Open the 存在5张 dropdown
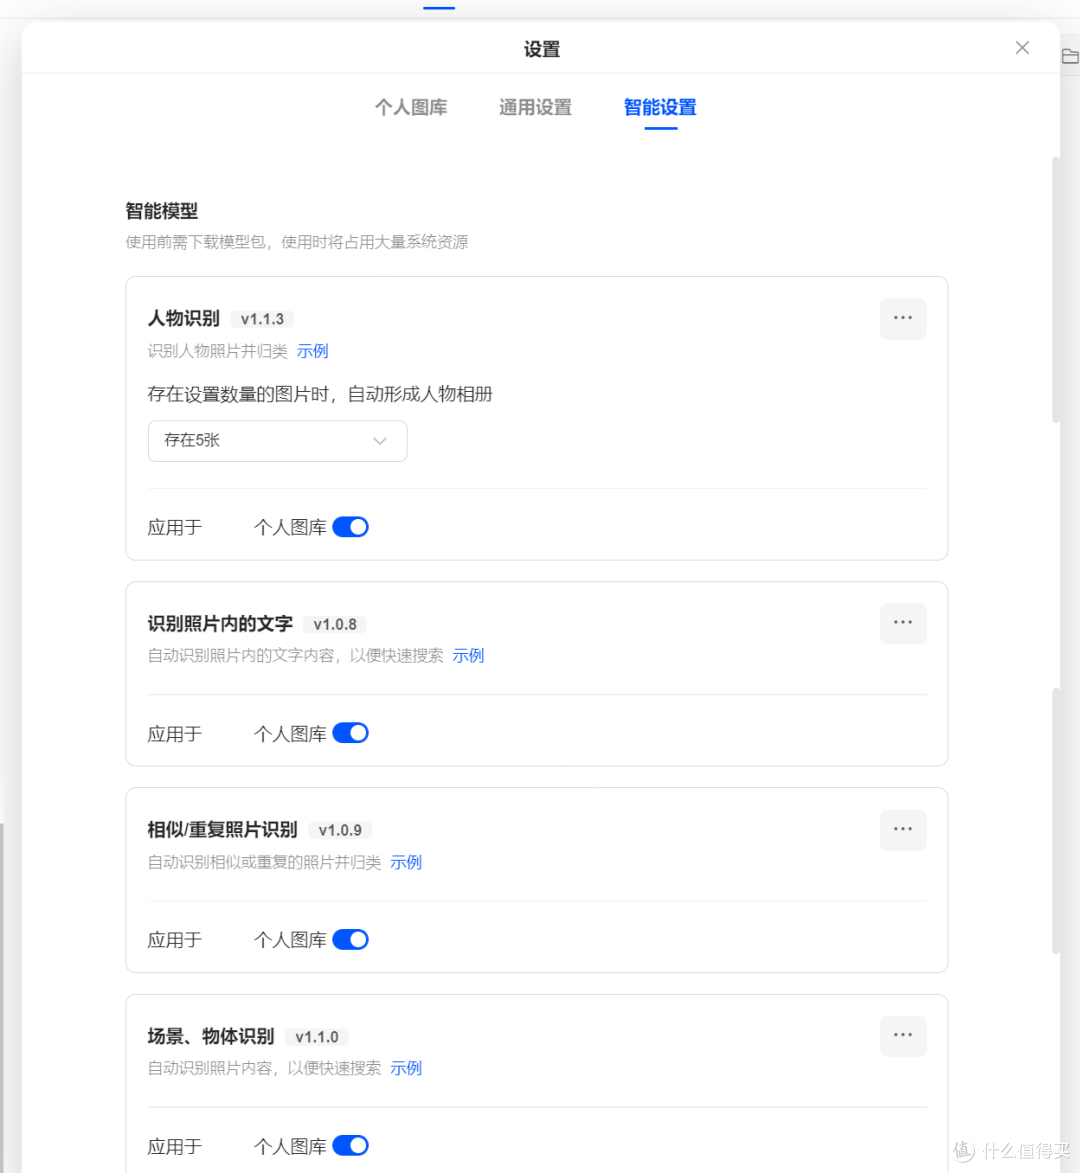The height and width of the screenshot is (1173, 1080). 277,441
